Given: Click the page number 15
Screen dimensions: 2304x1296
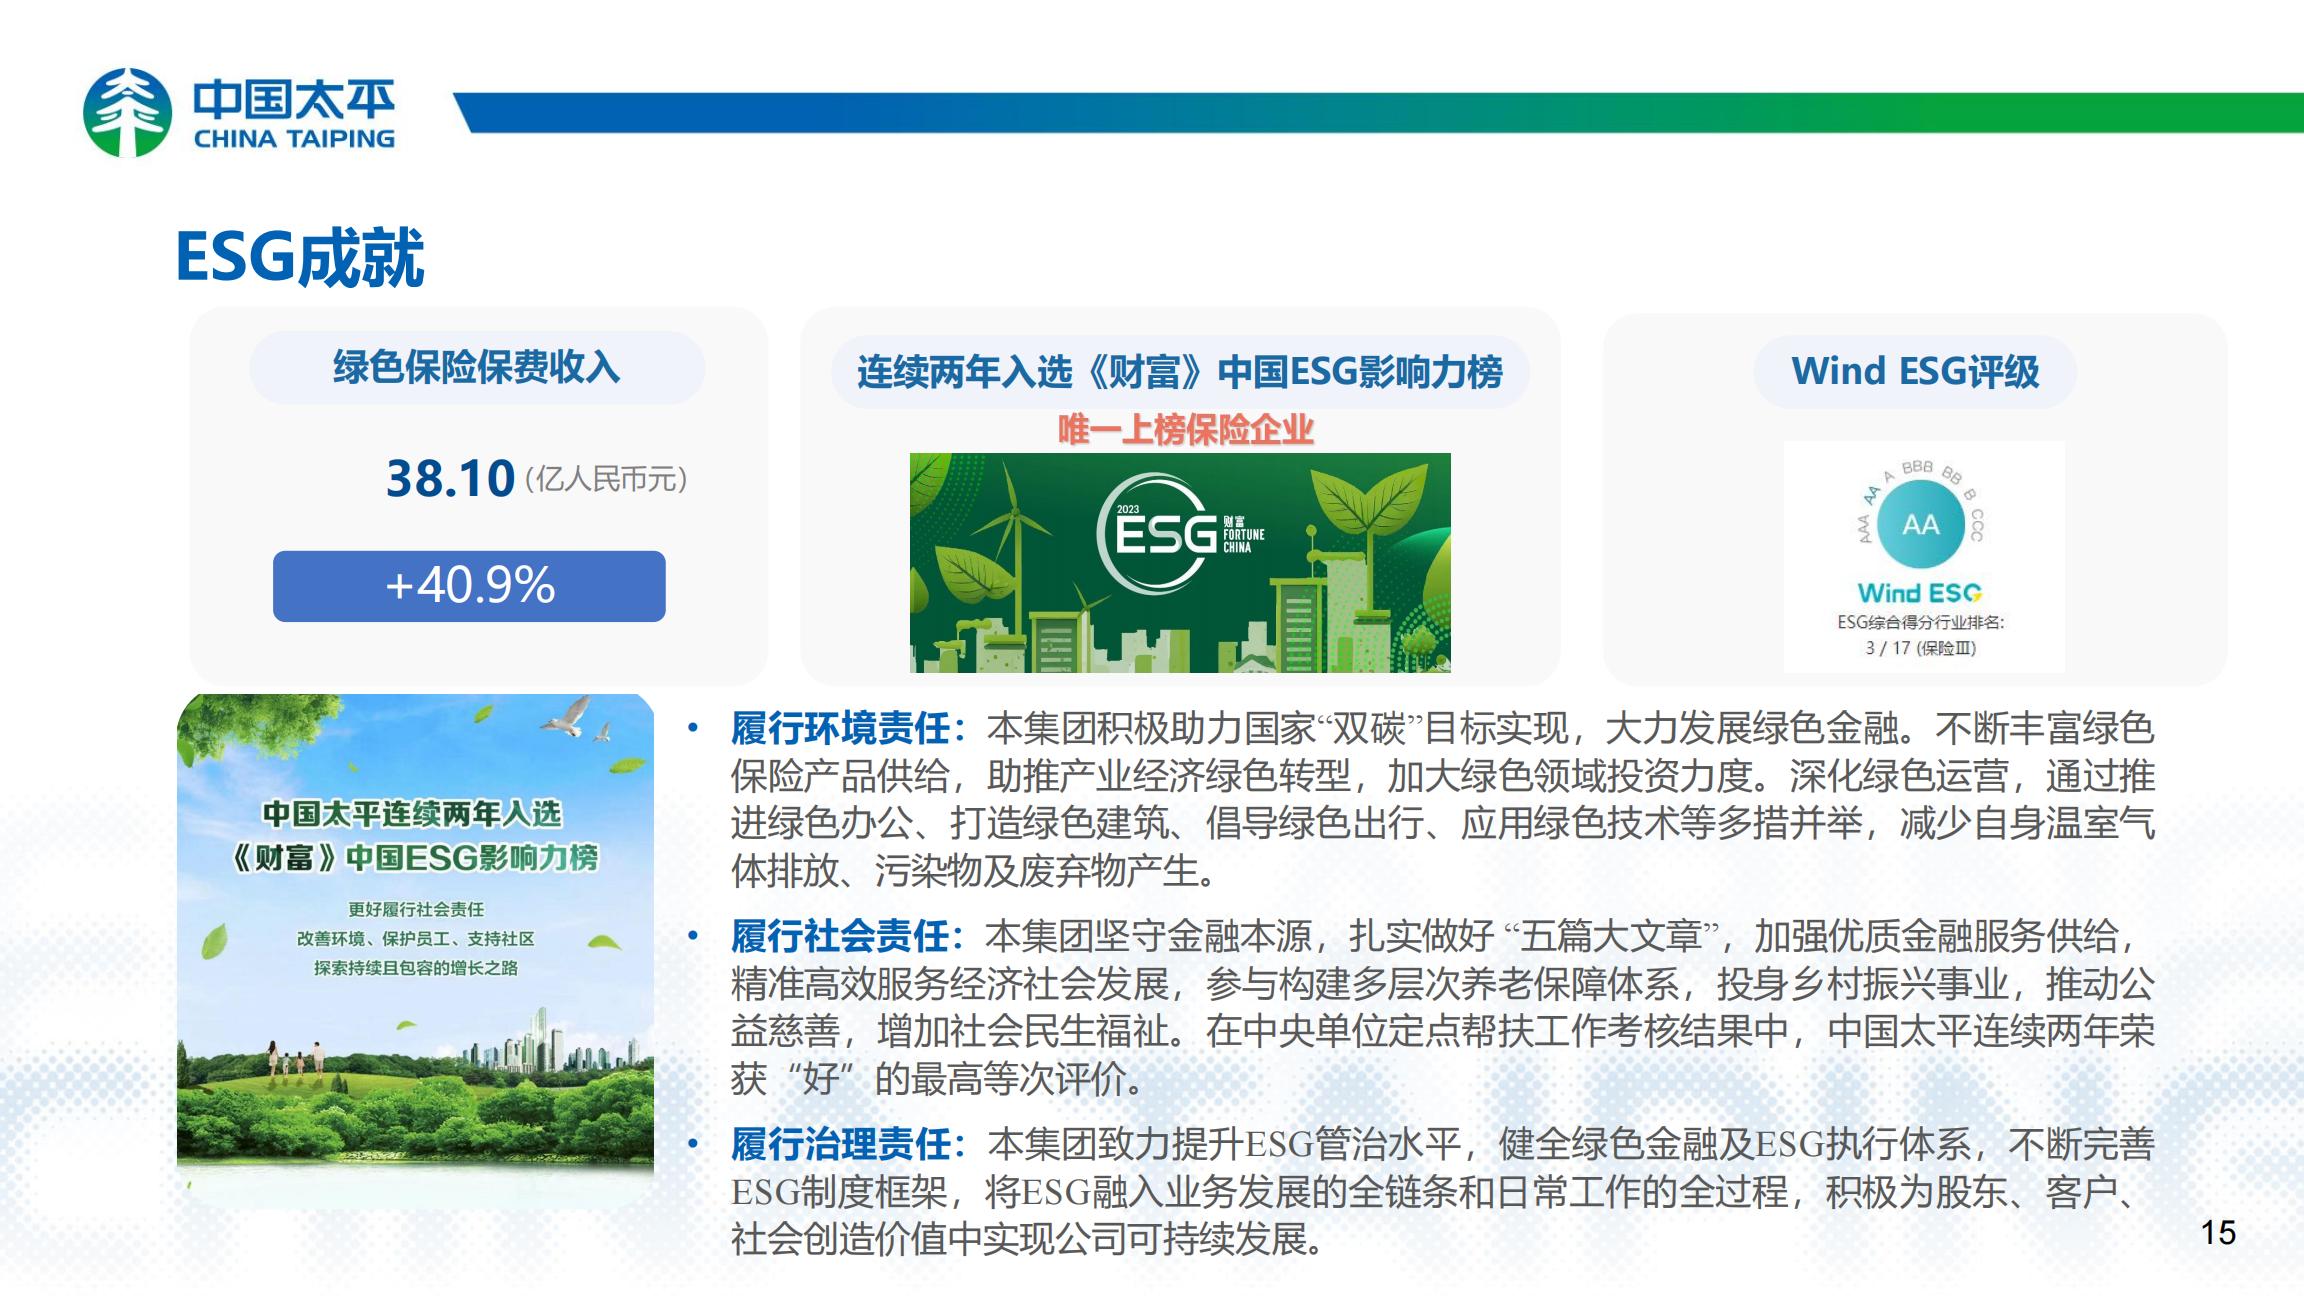Looking at the screenshot, I should click(x=2218, y=1233).
